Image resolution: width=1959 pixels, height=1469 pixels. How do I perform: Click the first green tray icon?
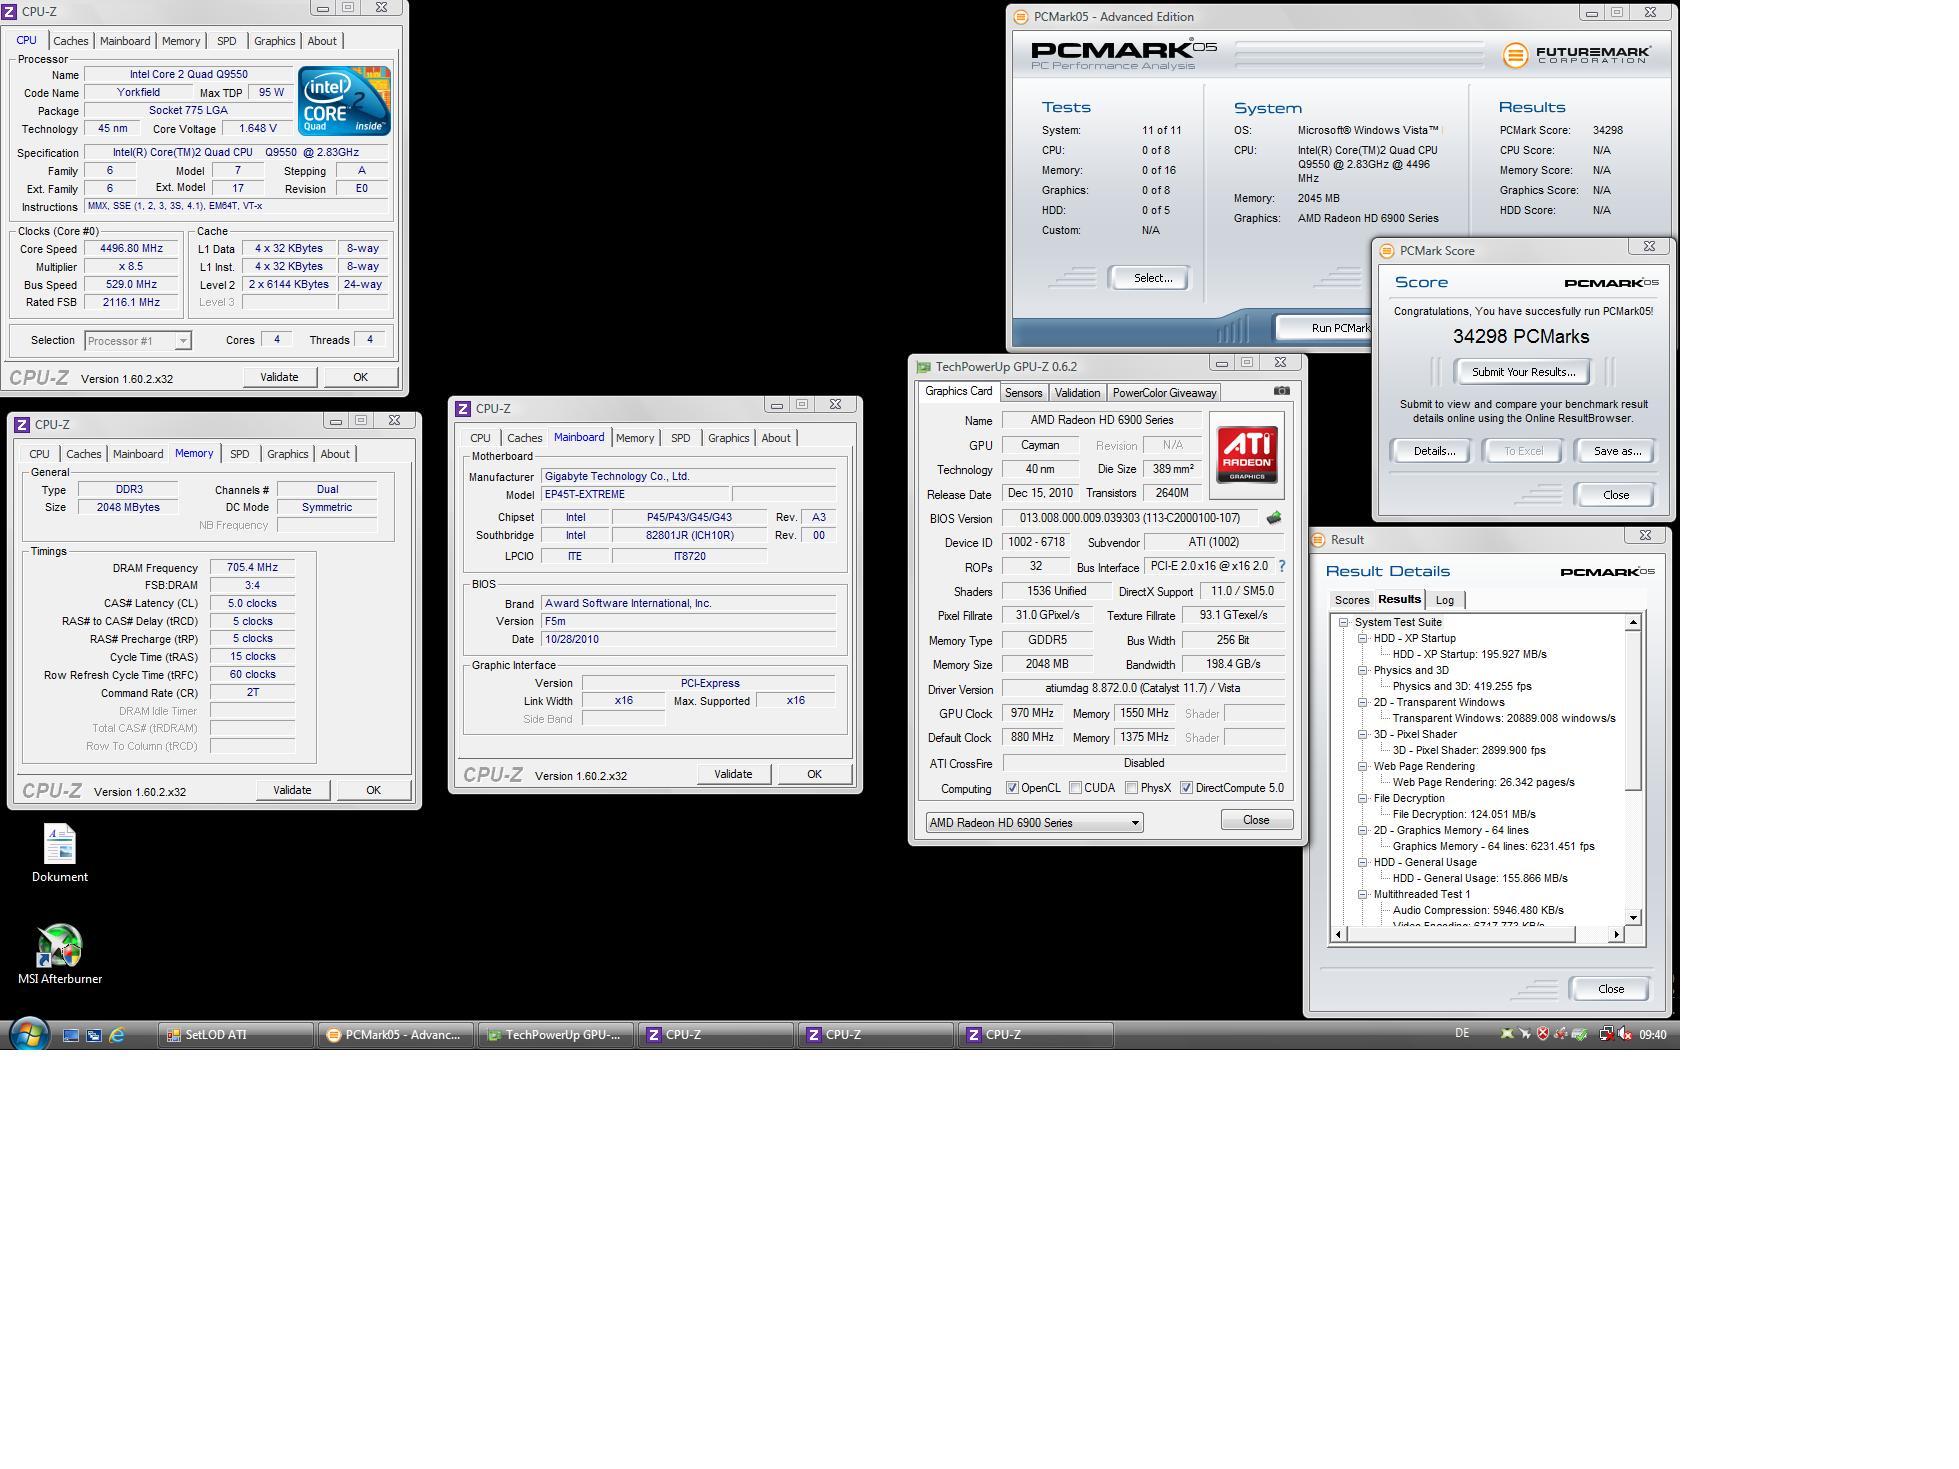pos(1506,1034)
